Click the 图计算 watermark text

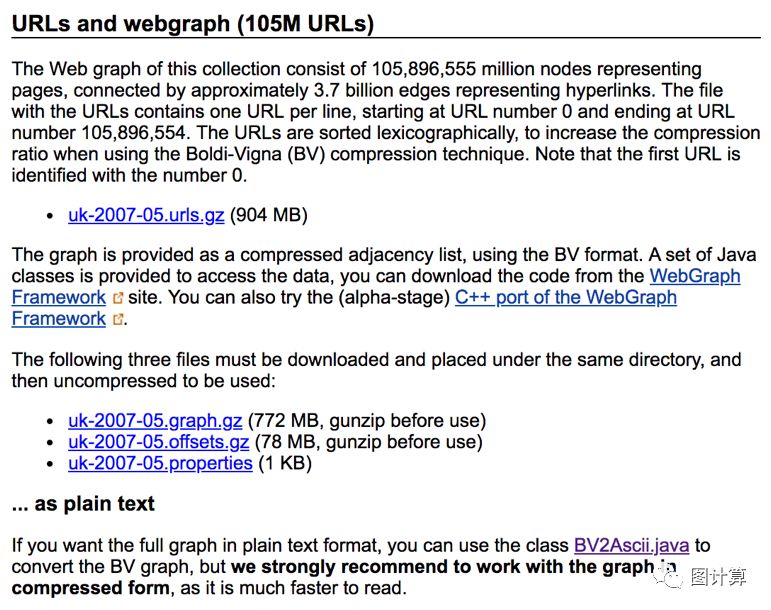tap(717, 578)
